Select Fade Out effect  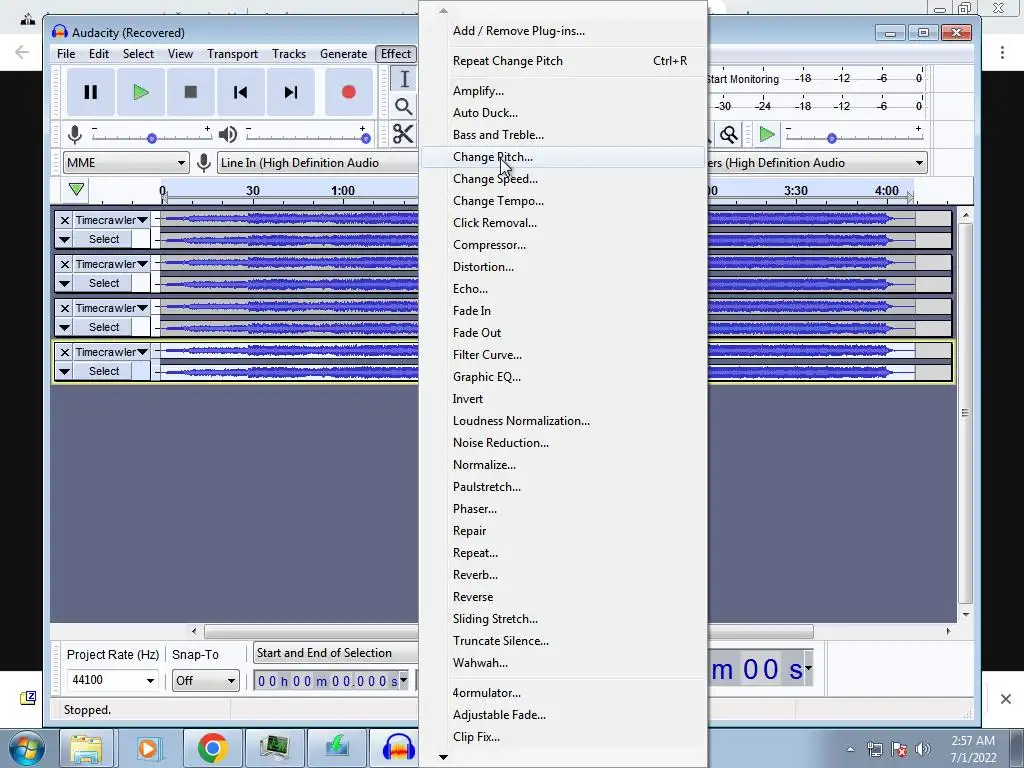[564, 332]
